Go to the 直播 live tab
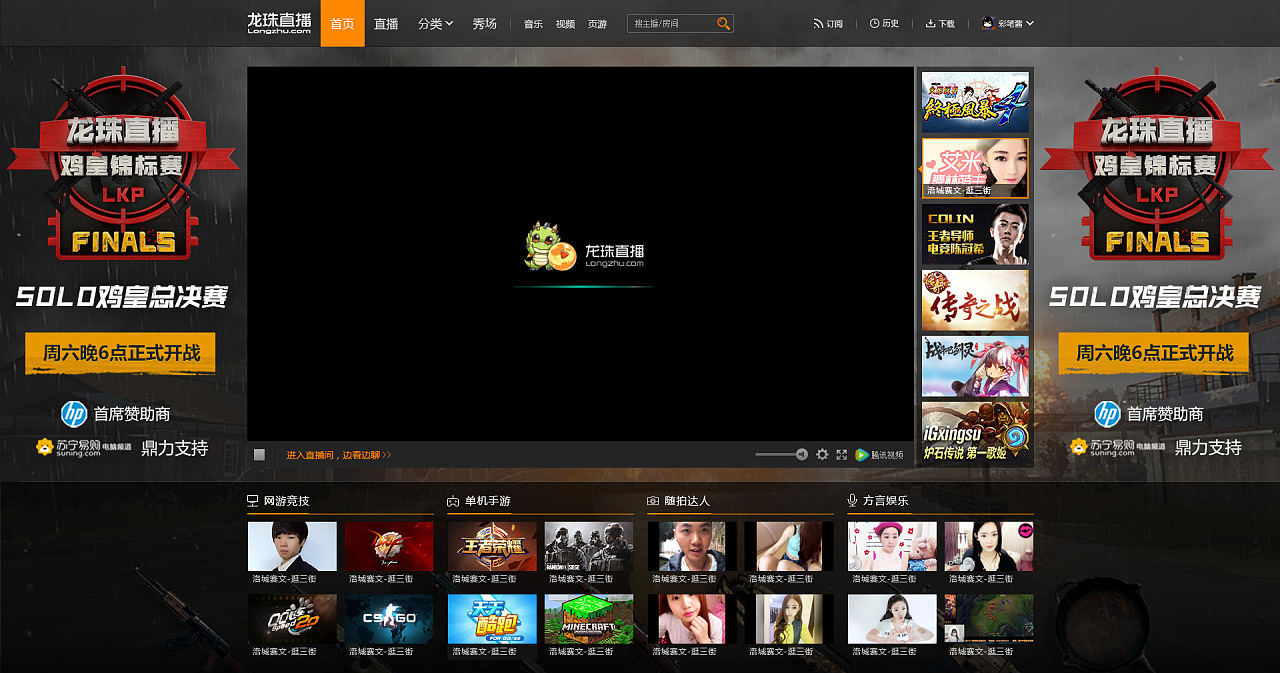 pyautogui.click(x=386, y=23)
